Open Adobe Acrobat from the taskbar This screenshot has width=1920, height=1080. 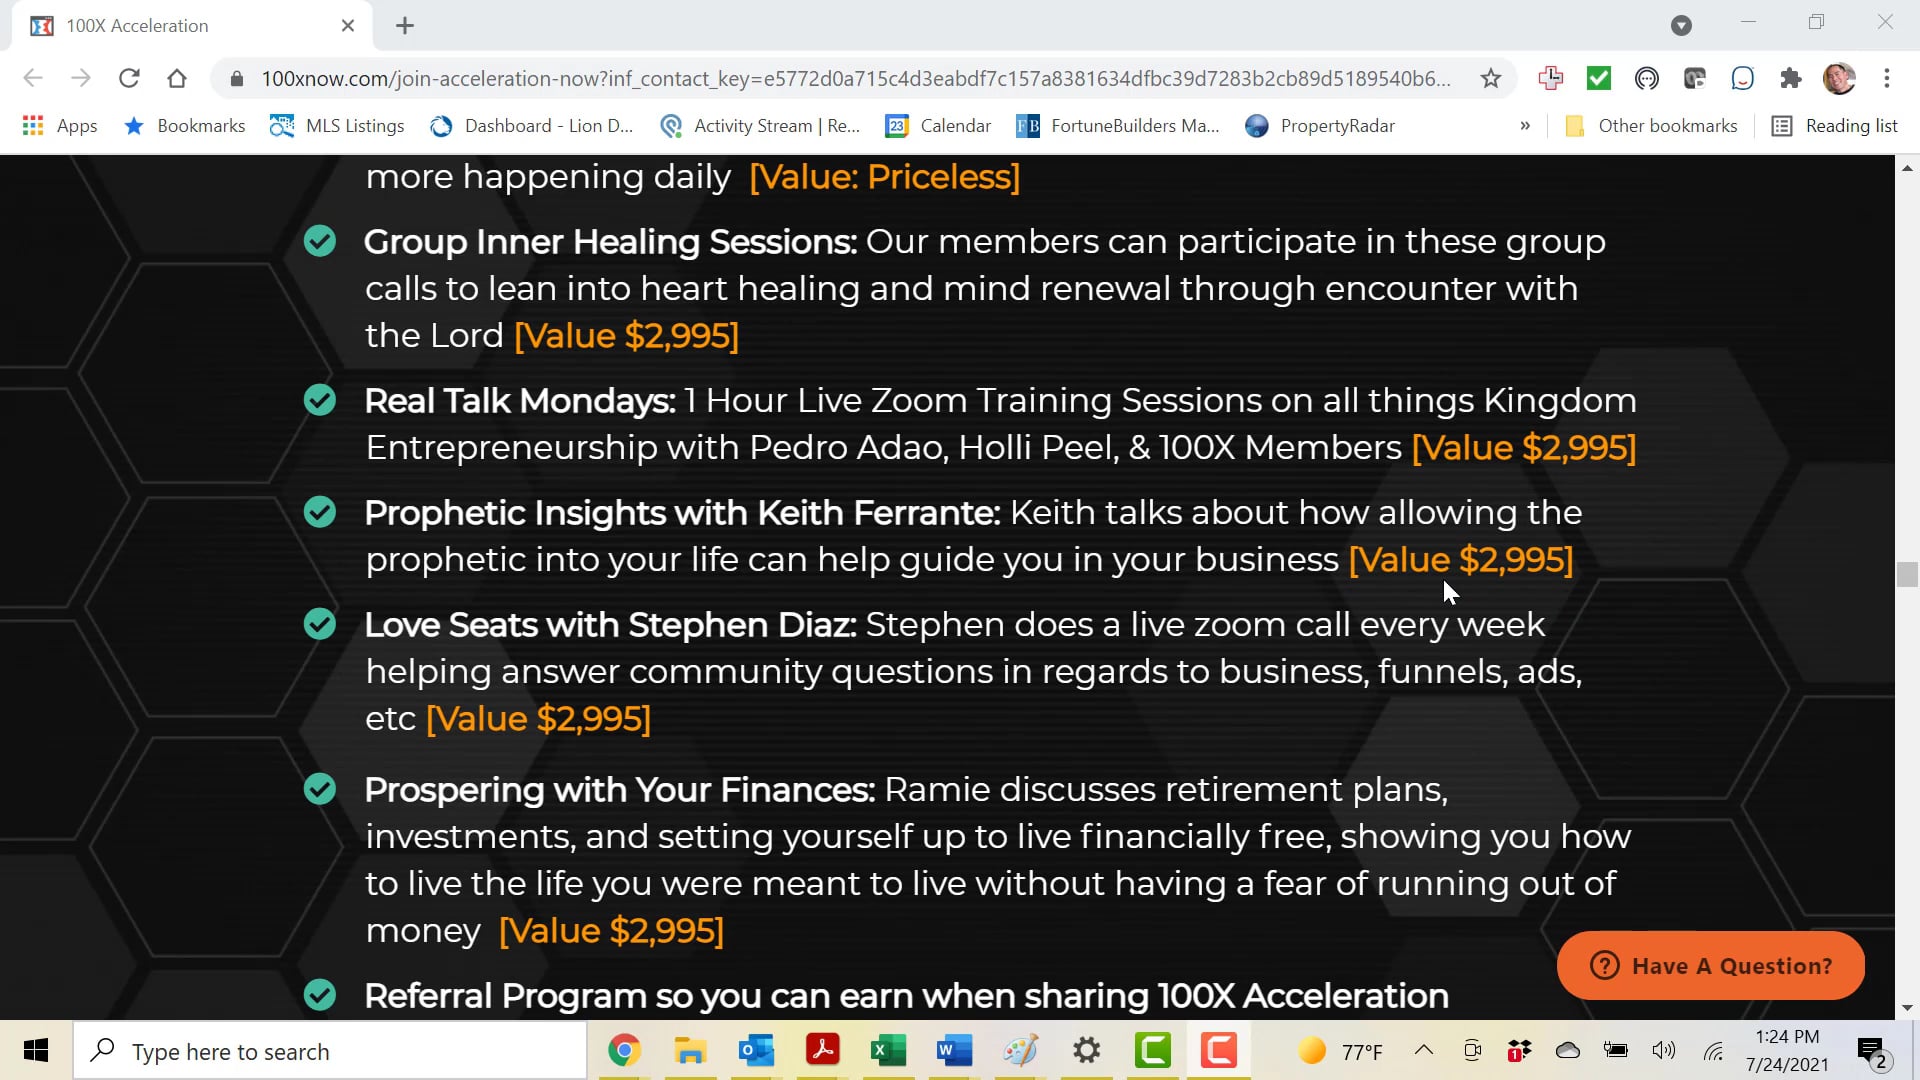tap(823, 1050)
